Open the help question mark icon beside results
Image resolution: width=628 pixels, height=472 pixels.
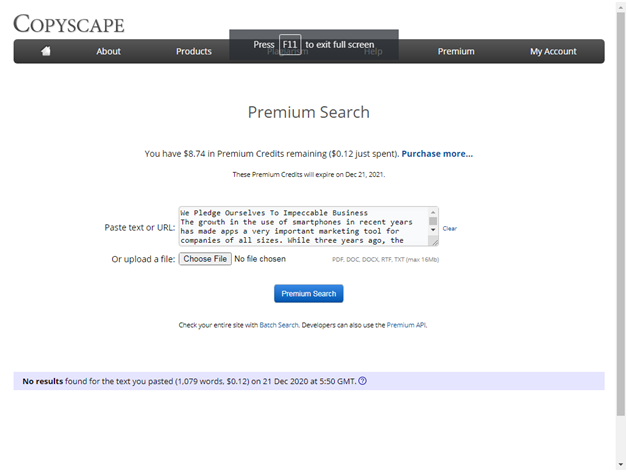(362, 381)
